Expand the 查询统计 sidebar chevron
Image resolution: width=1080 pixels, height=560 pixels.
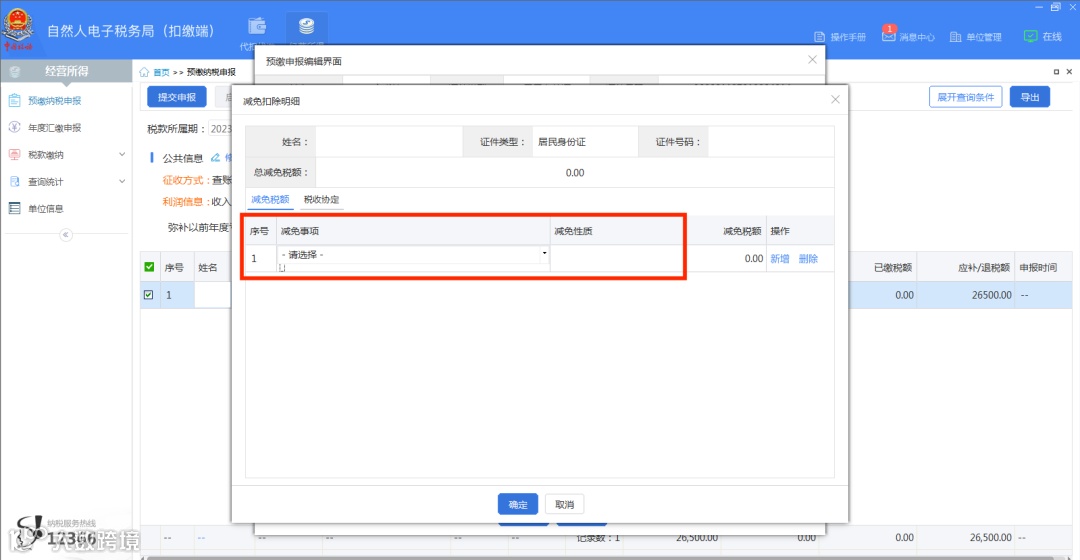click(x=122, y=181)
